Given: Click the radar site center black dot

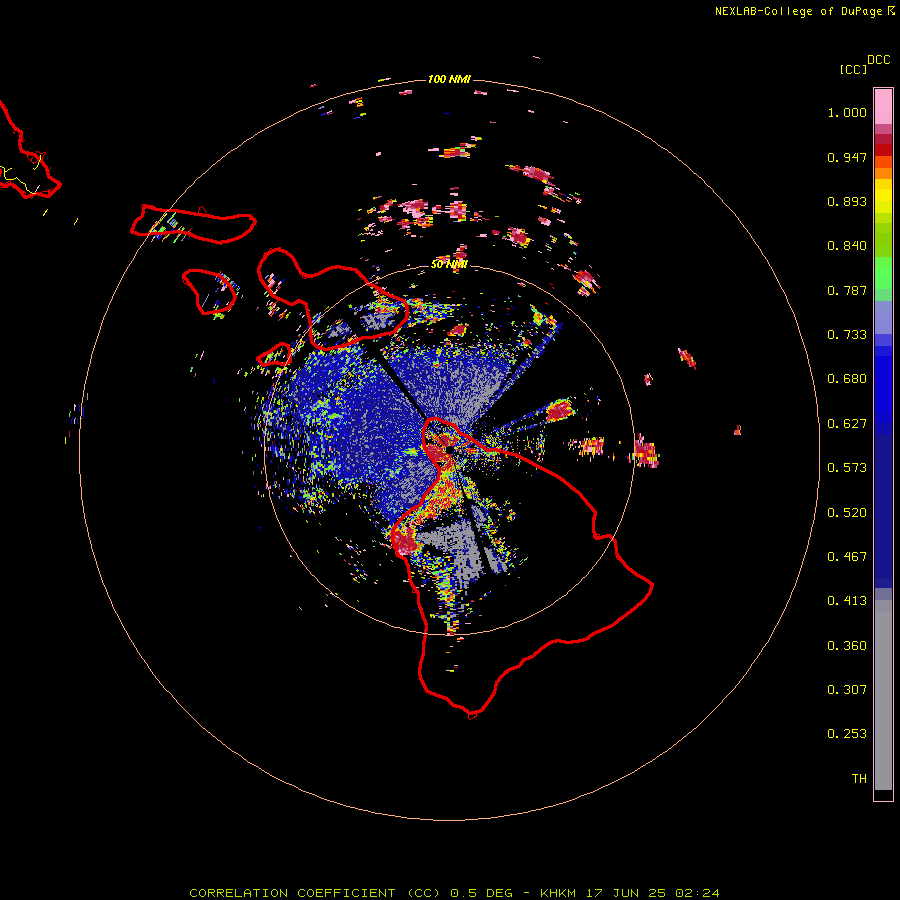Looking at the screenshot, I should pyautogui.click(x=450, y=449).
